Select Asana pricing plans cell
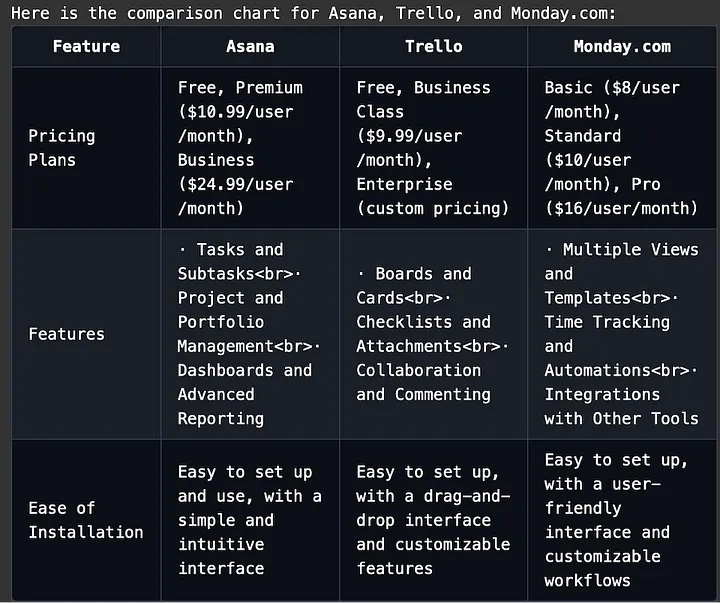This screenshot has width=720, height=603. pos(250,148)
